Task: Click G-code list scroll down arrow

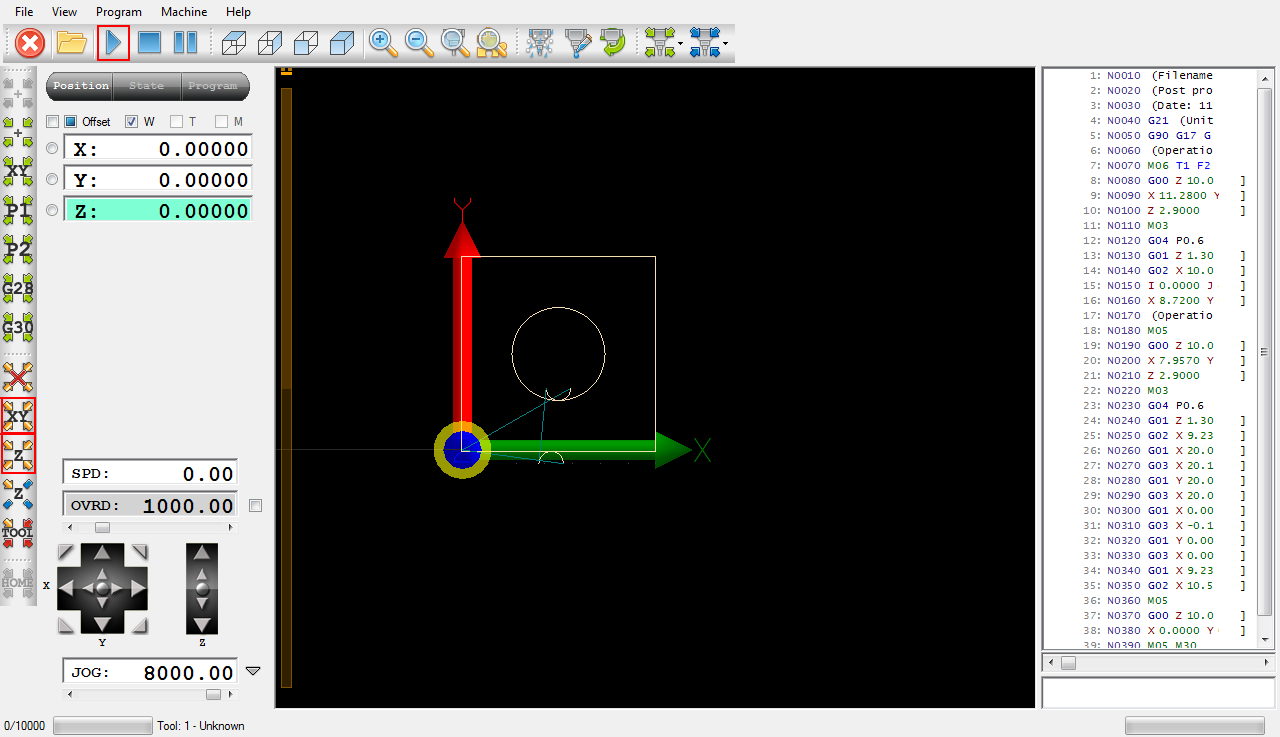Action: 1265,640
